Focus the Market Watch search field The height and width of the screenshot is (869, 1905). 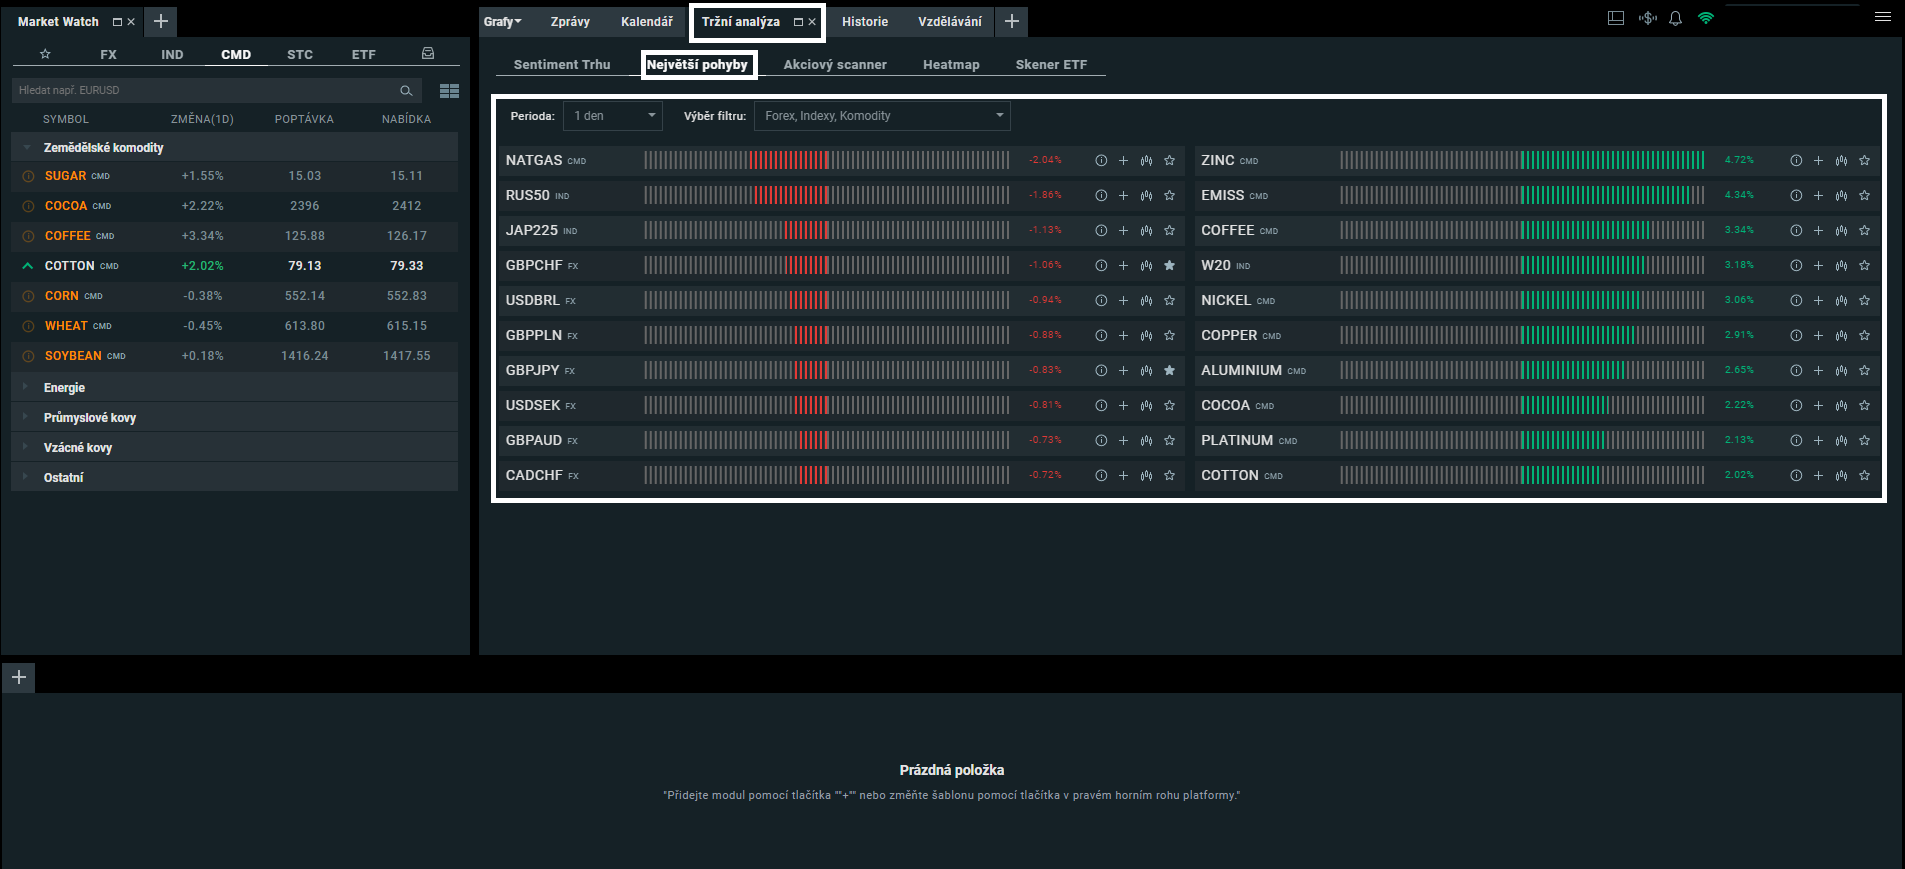point(216,90)
